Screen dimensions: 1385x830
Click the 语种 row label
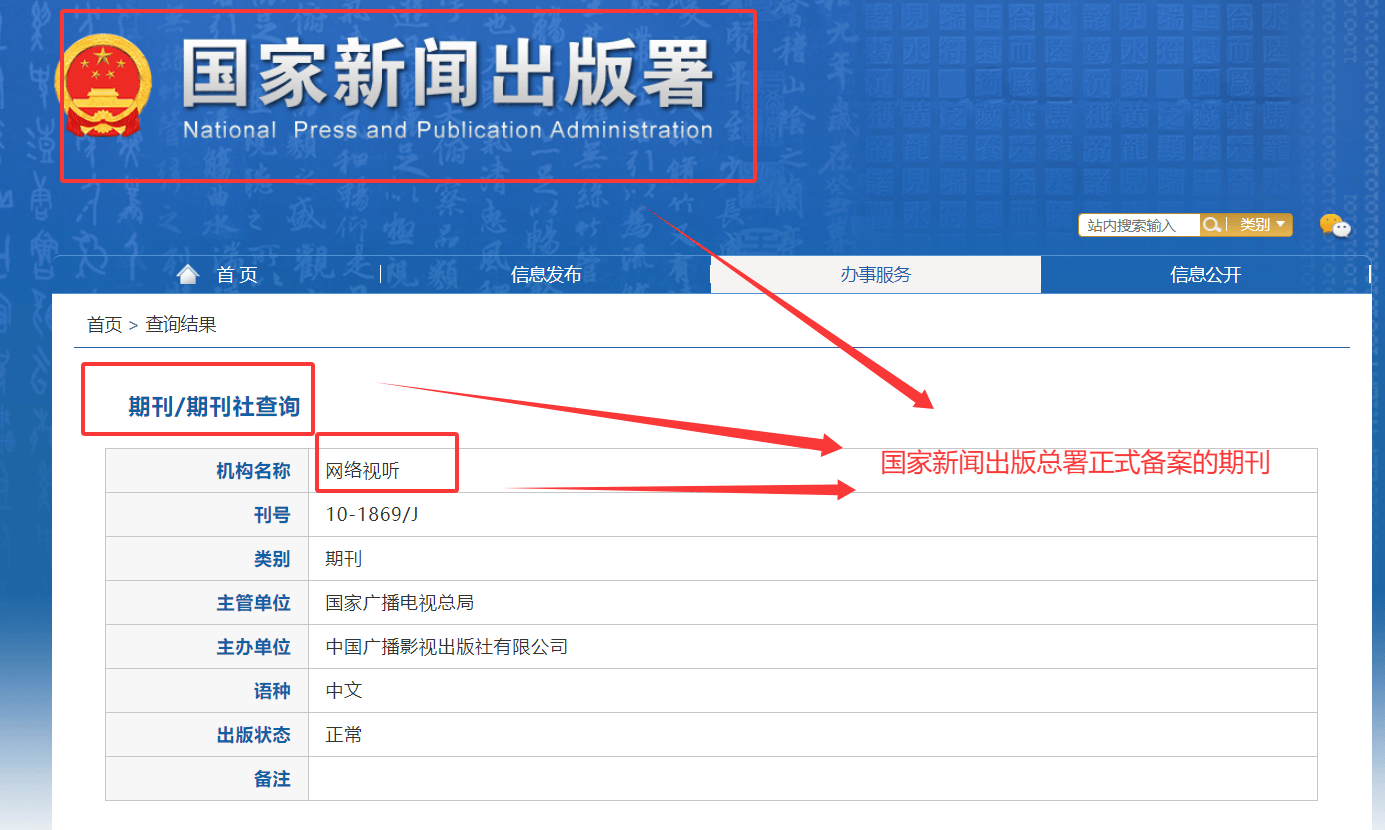[x=272, y=691]
